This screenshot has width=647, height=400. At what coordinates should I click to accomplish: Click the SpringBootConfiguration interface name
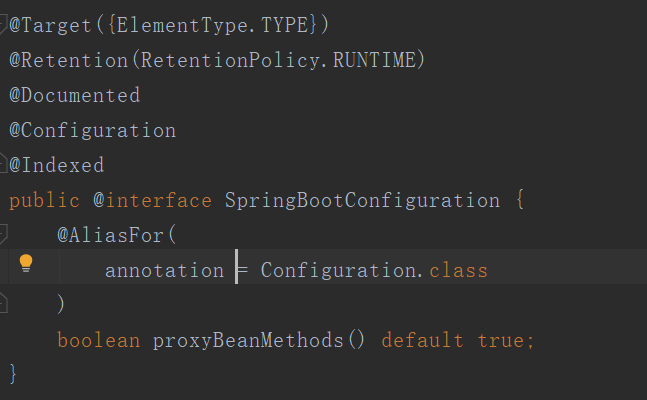(x=362, y=200)
